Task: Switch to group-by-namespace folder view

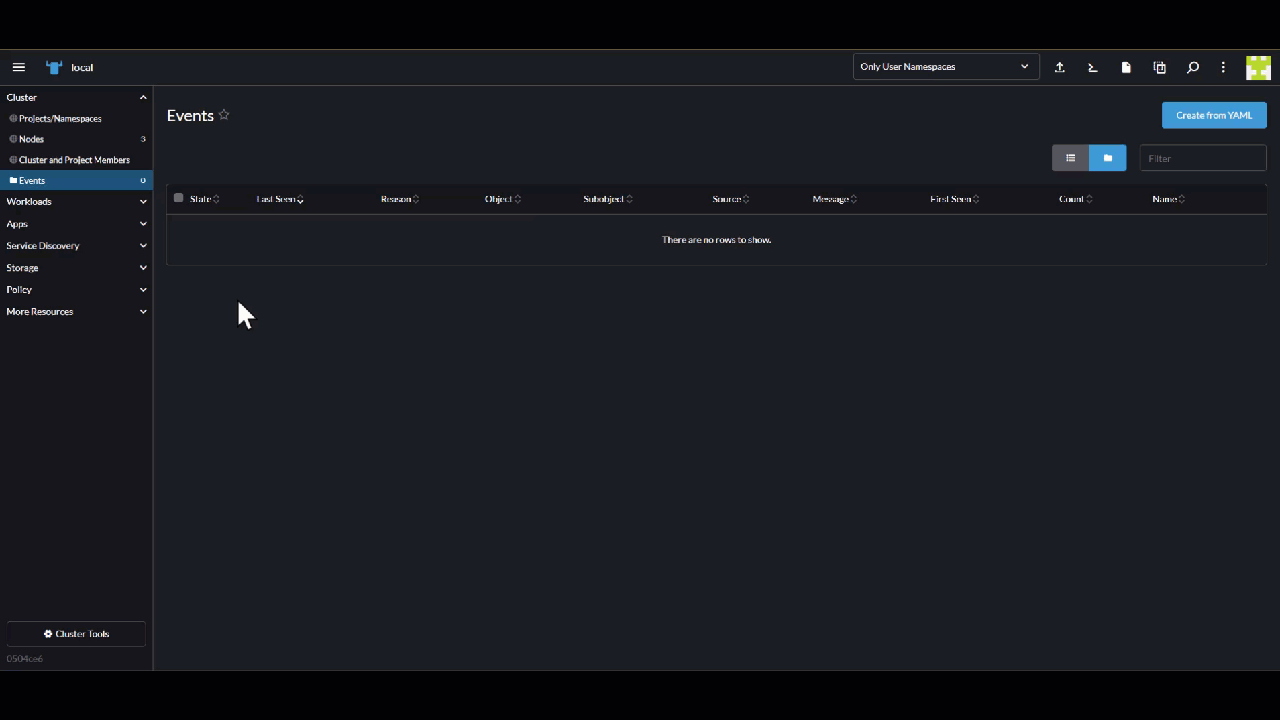Action: click(x=1108, y=158)
